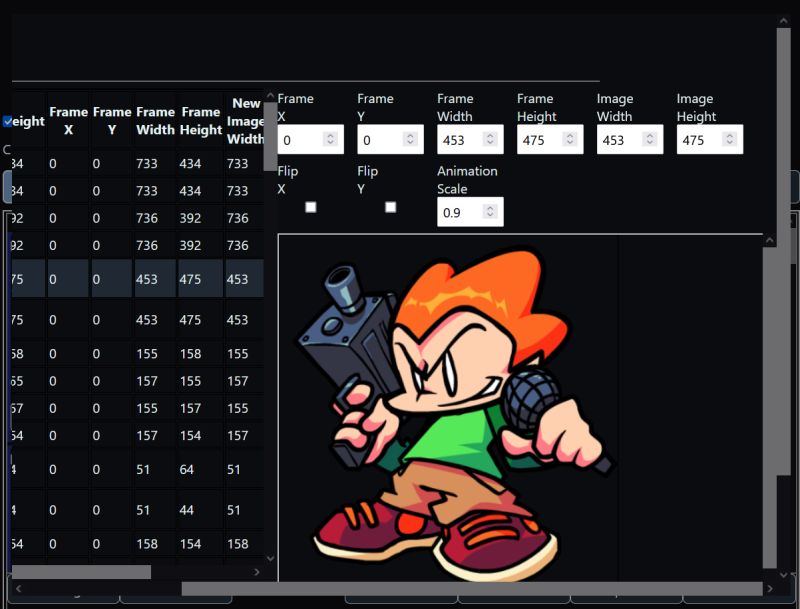Decrease Image Height with the down arrow
The width and height of the screenshot is (800, 609).
coord(728,144)
